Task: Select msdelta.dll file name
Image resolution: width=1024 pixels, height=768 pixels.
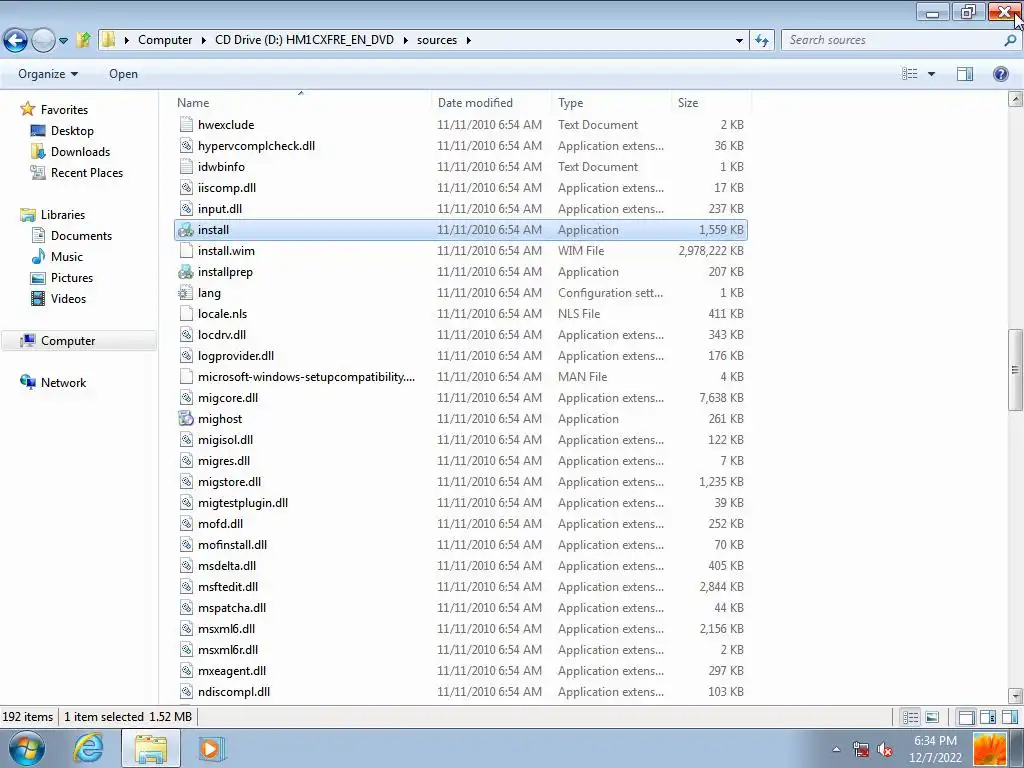Action: (227, 566)
